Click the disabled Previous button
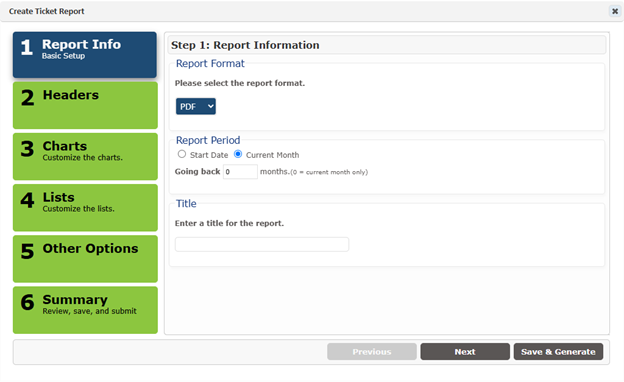 tap(372, 352)
